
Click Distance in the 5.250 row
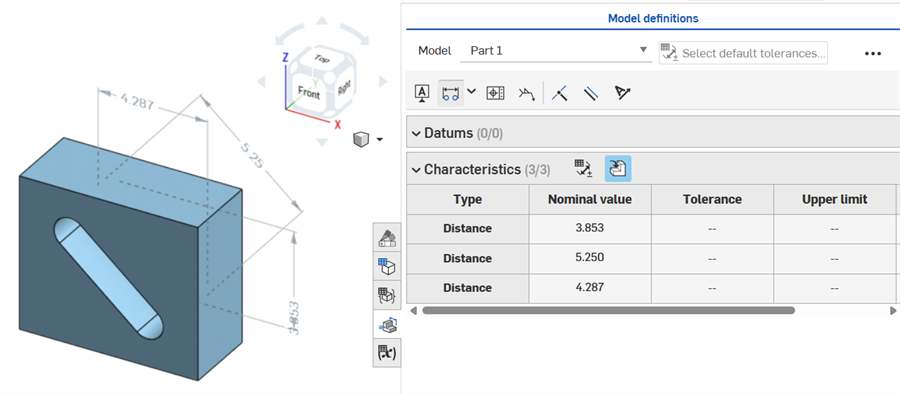[x=468, y=258]
